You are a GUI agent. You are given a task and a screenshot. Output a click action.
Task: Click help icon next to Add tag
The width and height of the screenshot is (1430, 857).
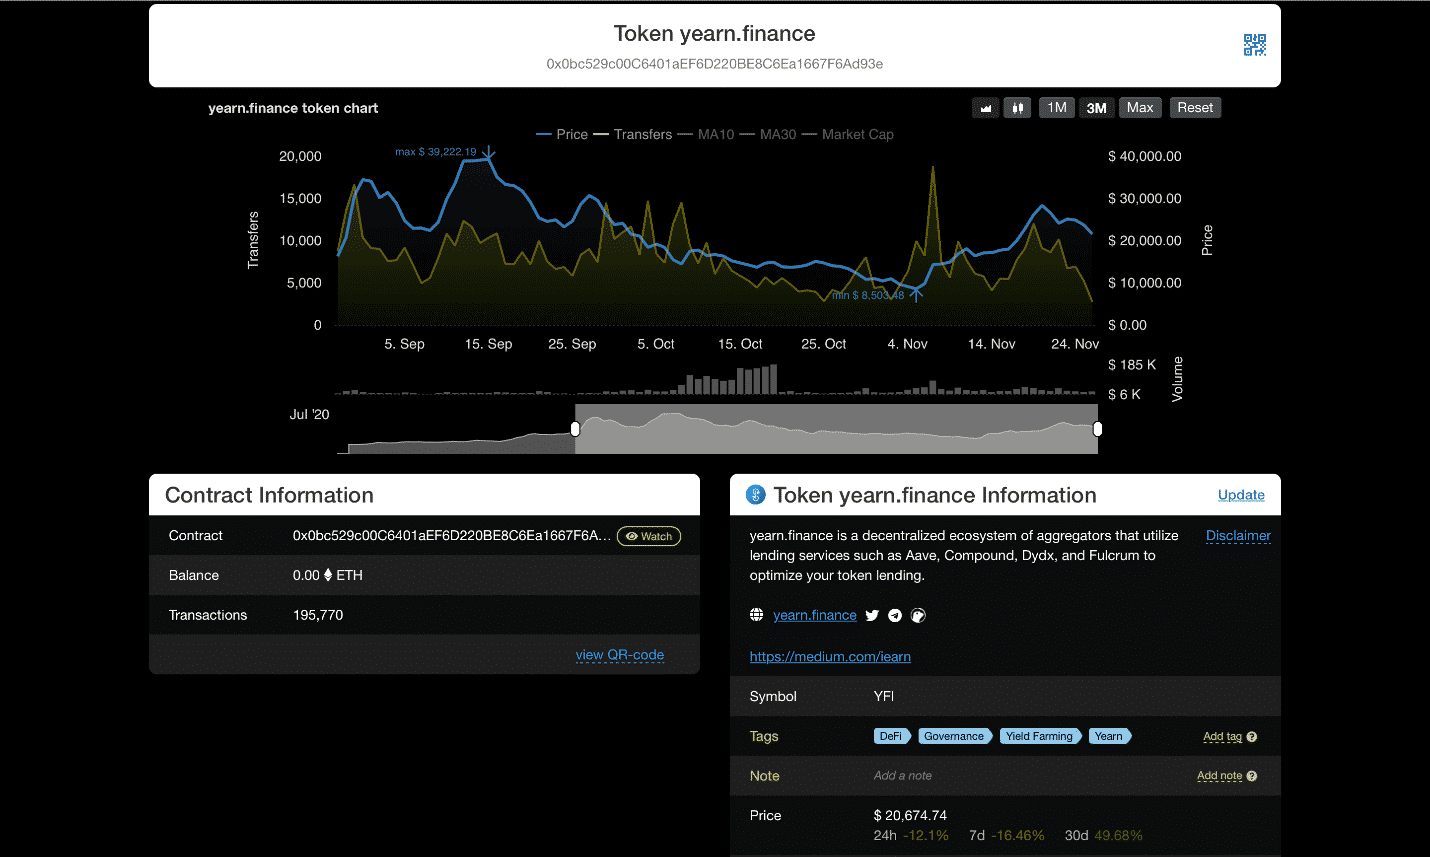tap(1252, 737)
